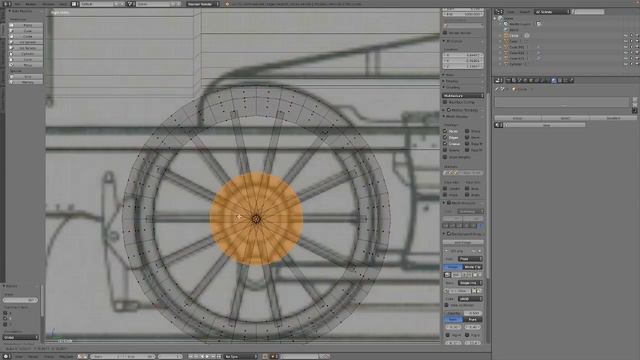
Task: Click Add Image button
Action: click(463, 242)
